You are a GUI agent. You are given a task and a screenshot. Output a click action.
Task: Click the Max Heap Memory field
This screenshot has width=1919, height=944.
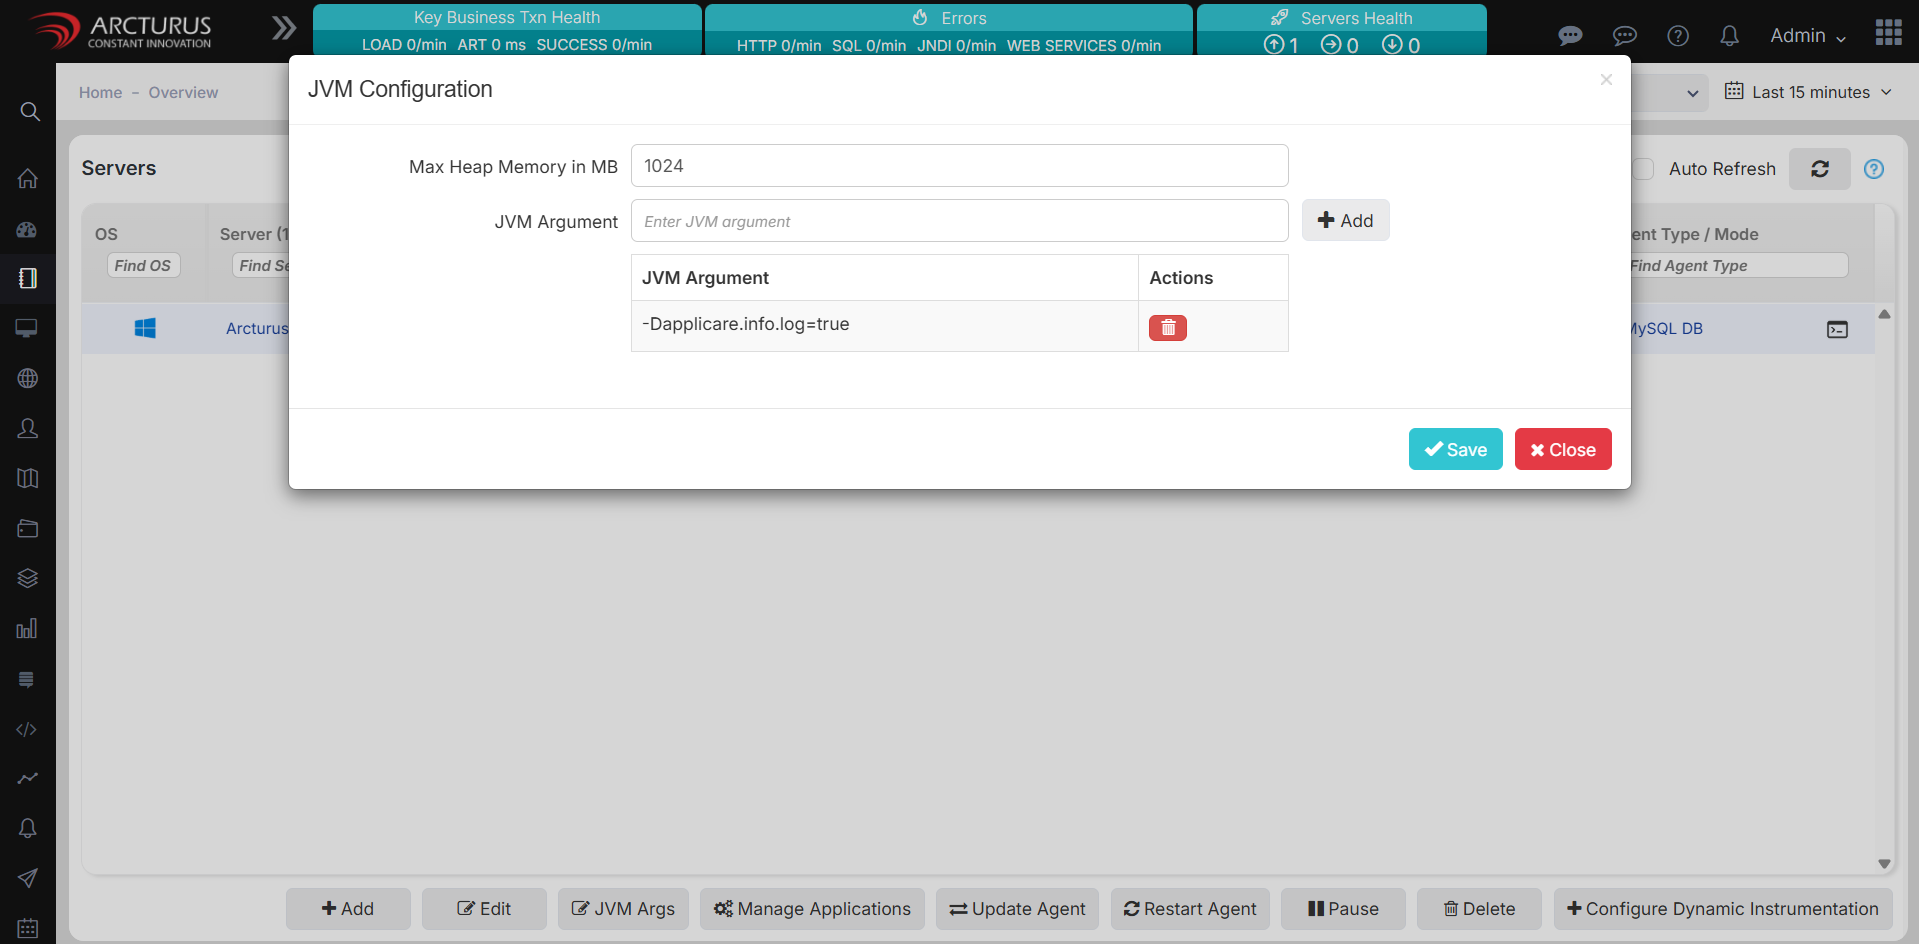pos(959,166)
